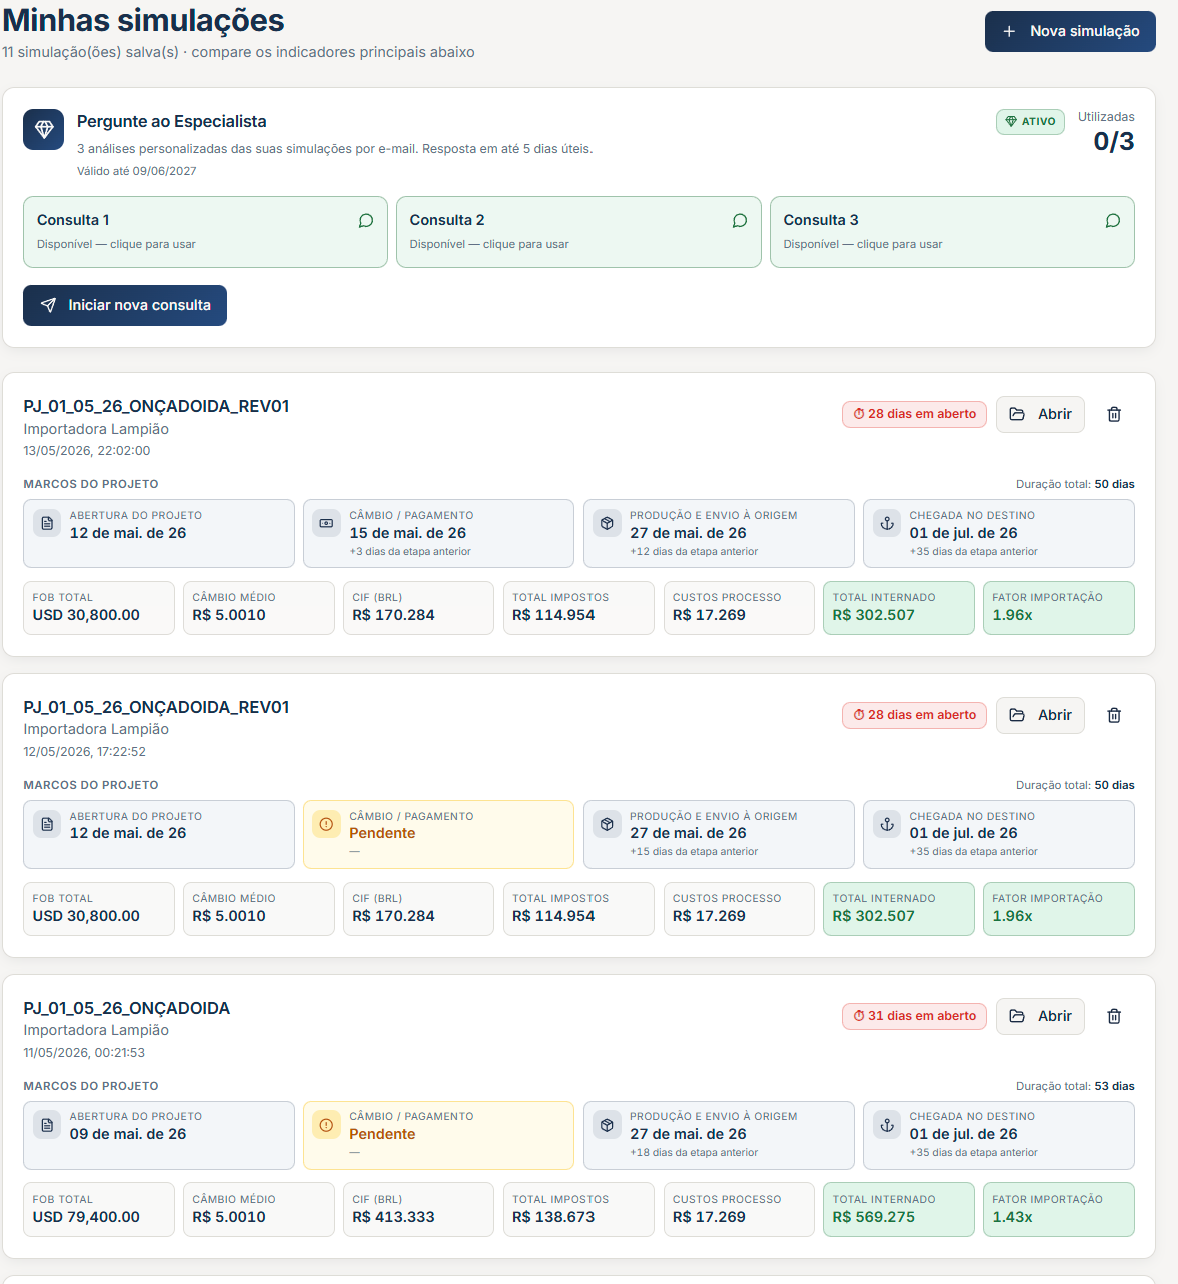The width and height of the screenshot is (1178, 1284).
Task: Click the Total Impostos value R$ 138.673
Action: 553,1217
